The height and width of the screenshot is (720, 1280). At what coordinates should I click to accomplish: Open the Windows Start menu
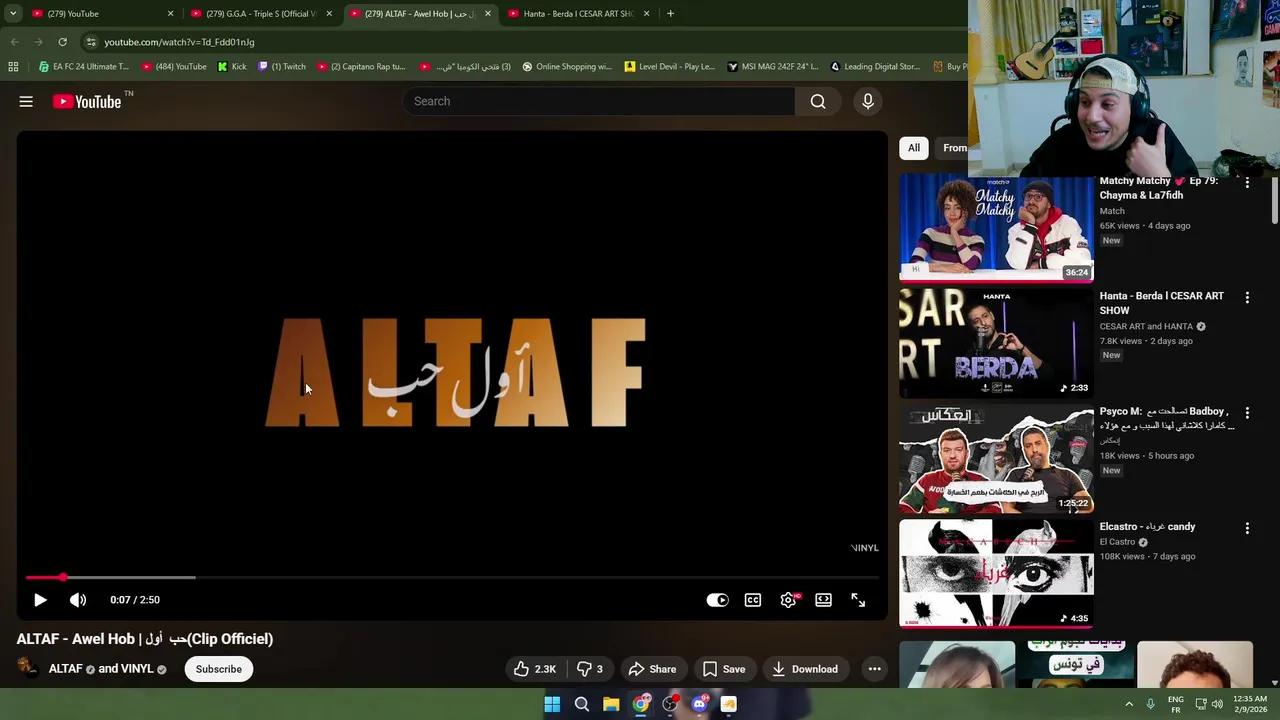pos(552,704)
